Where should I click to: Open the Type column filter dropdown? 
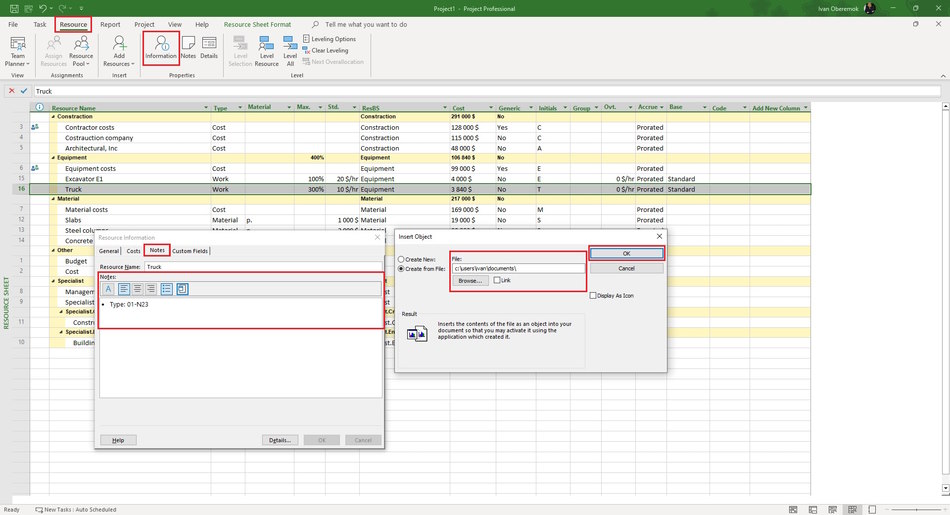(240, 108)
